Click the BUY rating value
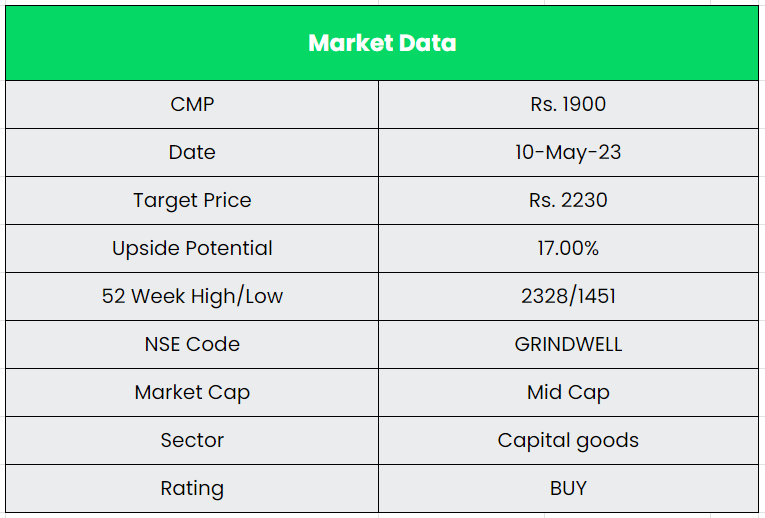This screenshot has height=518, width=765. point(568,488)
